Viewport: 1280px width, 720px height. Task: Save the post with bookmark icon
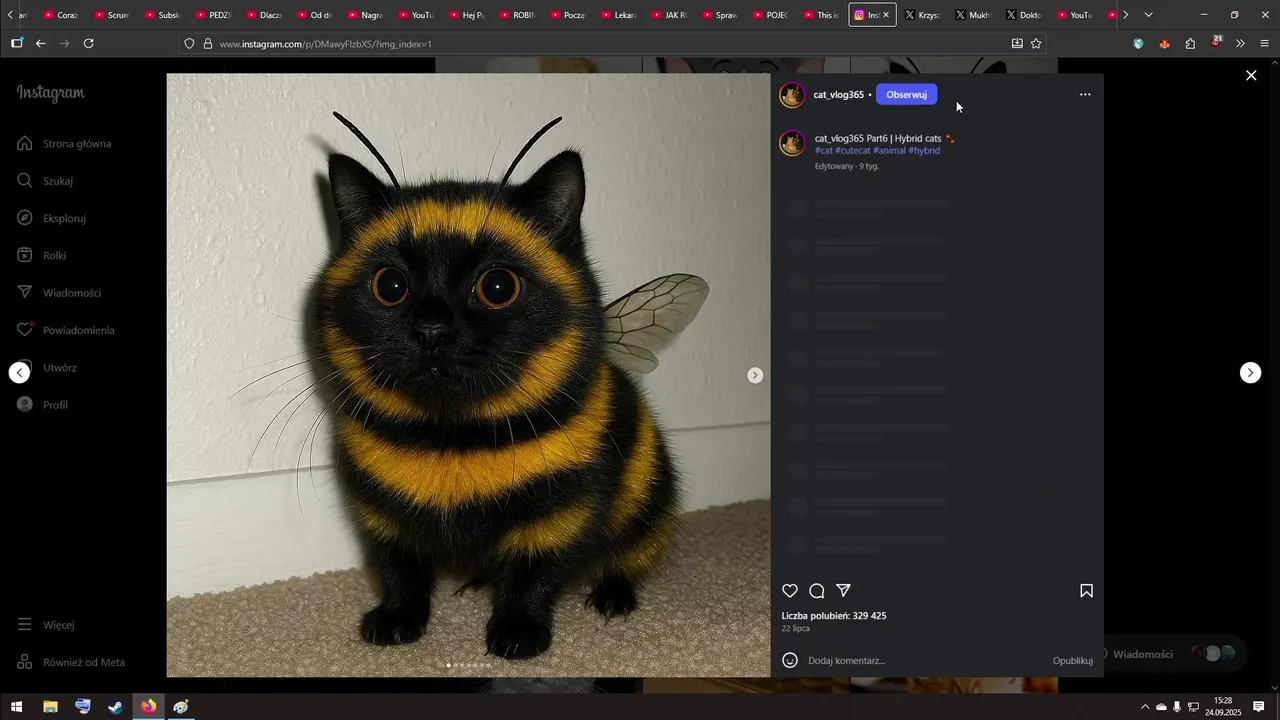[1086, 591]
